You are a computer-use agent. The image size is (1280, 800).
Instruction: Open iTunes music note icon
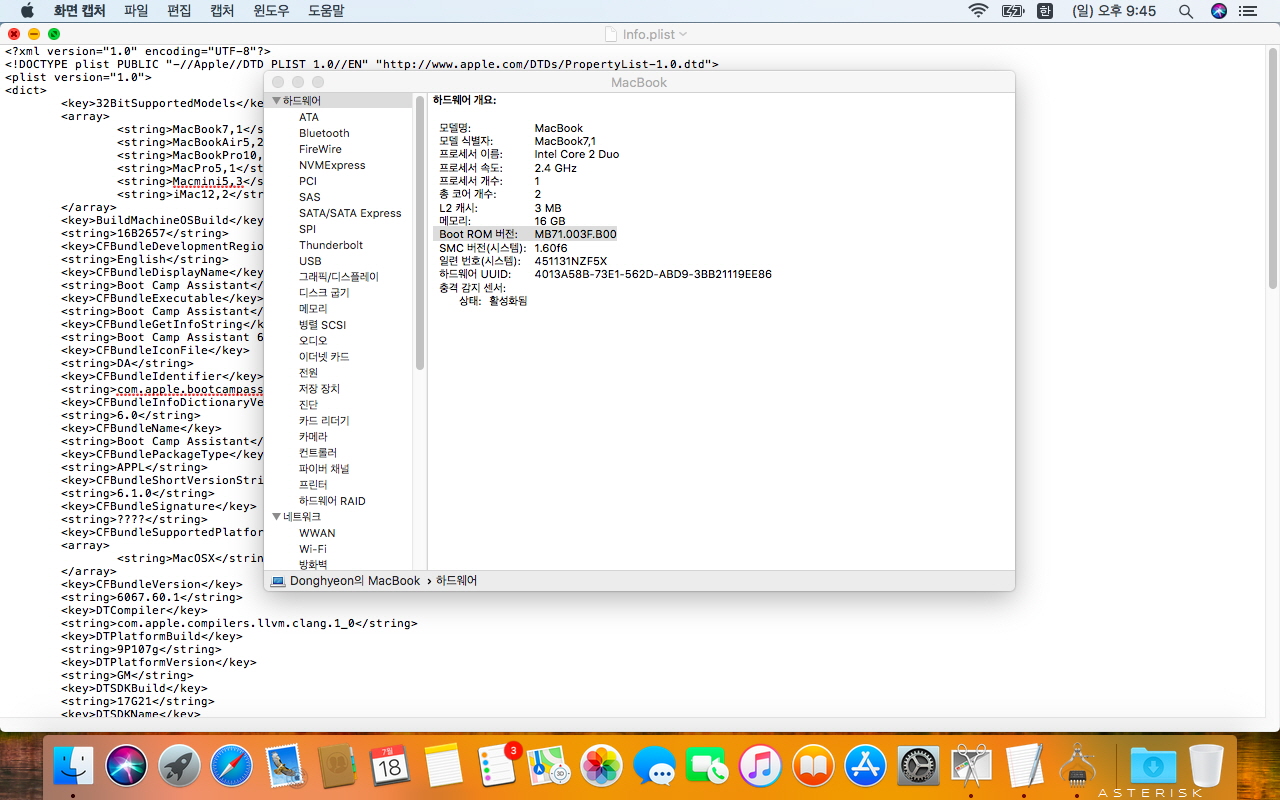pos(761,767)
